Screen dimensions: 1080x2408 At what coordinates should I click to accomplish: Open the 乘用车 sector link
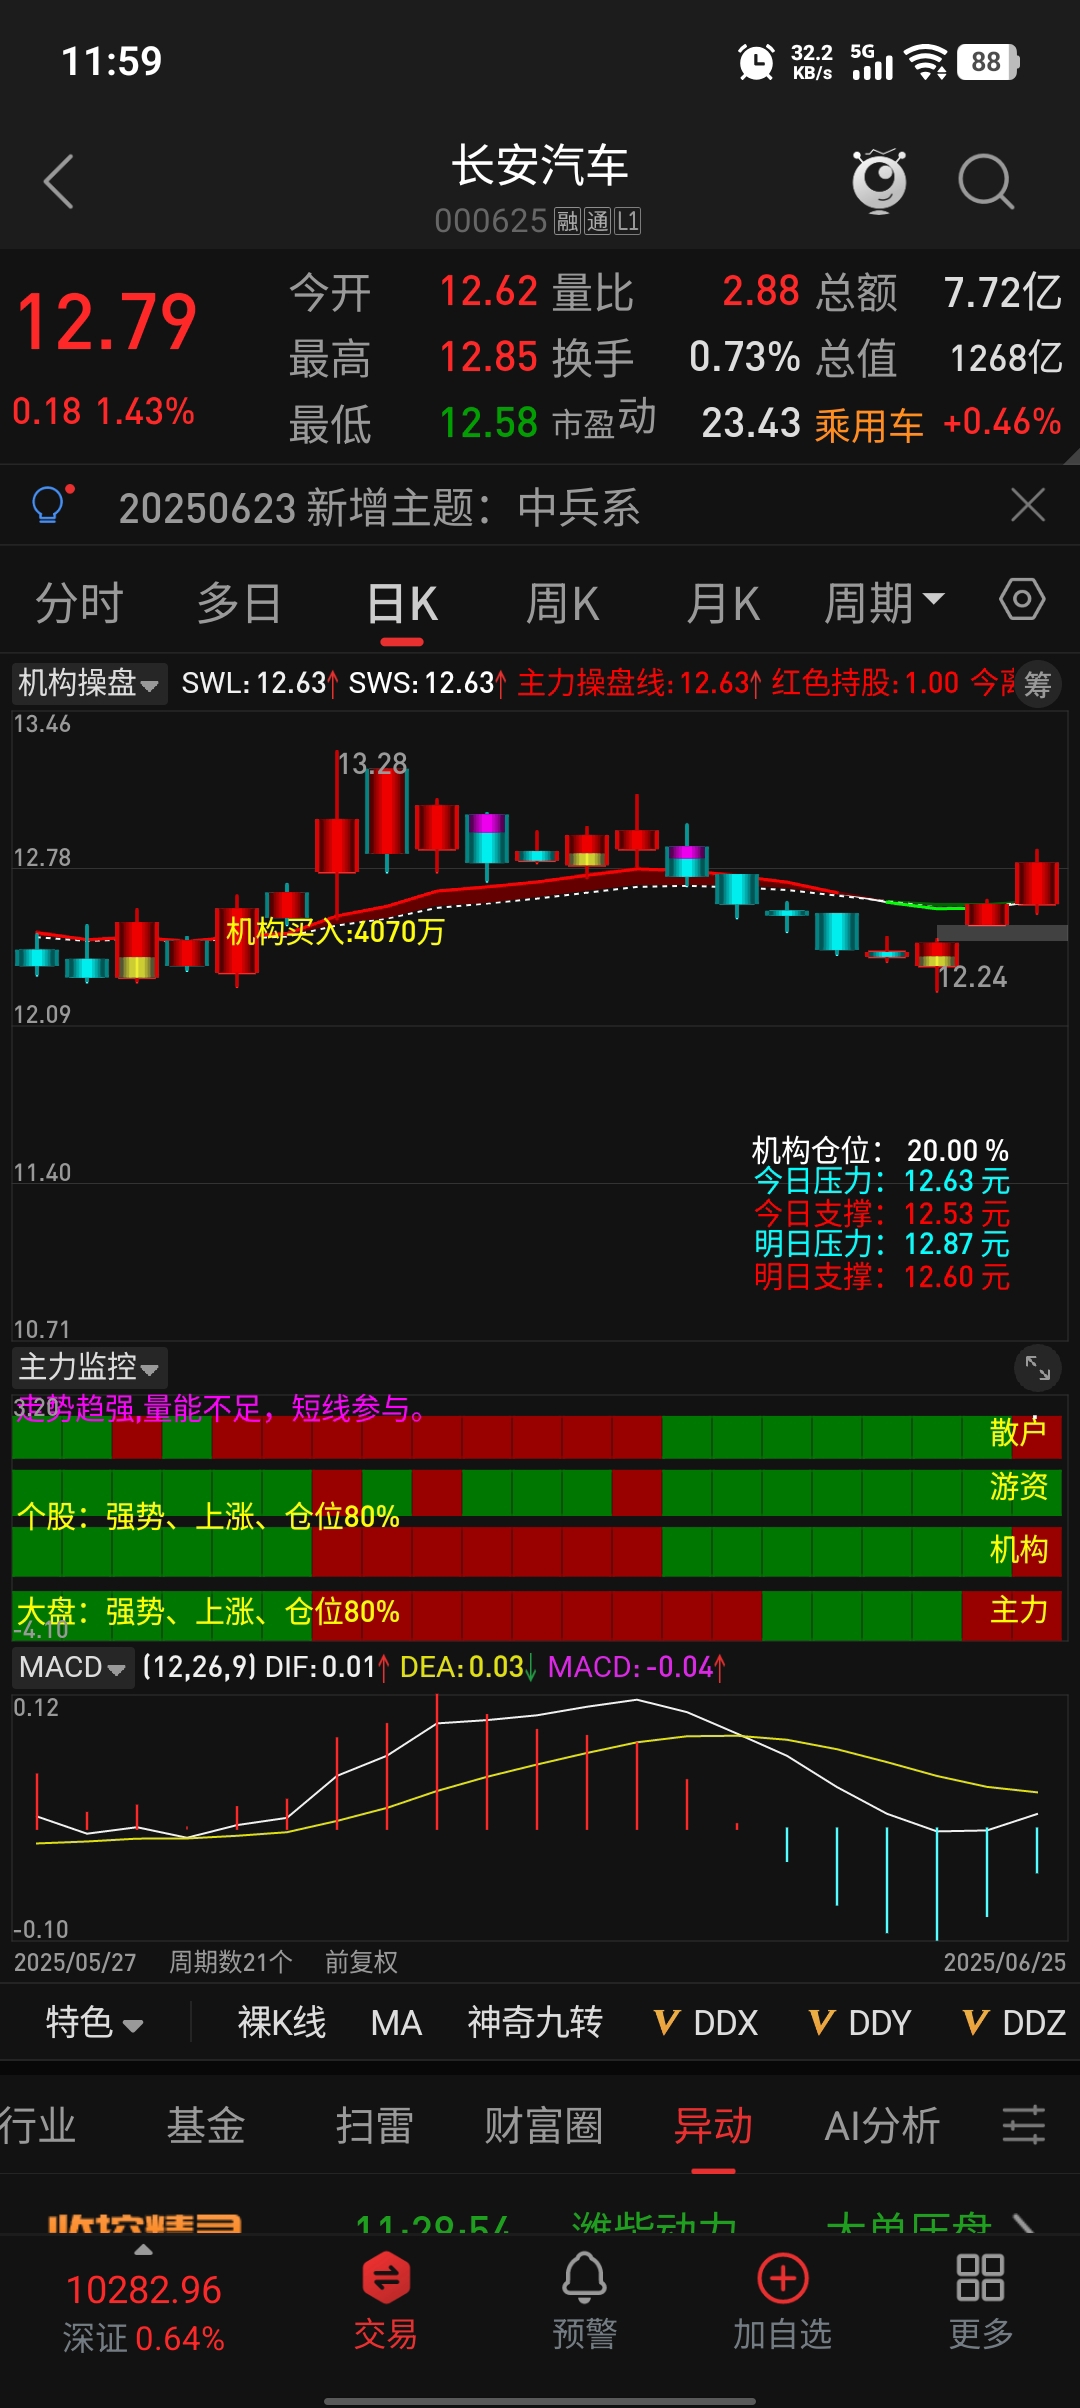coord(869,425)
